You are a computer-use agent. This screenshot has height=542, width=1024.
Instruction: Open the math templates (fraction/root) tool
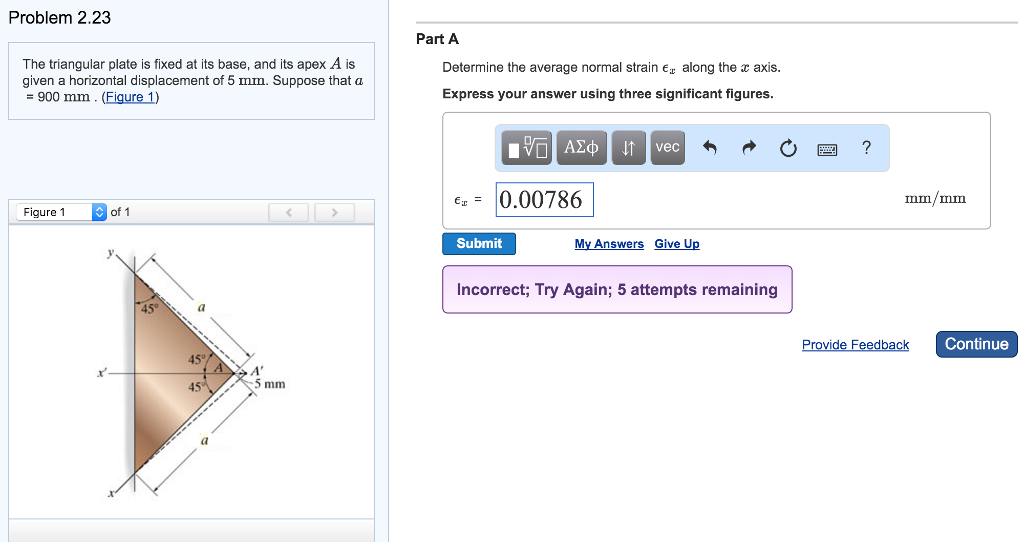[527, 148]
